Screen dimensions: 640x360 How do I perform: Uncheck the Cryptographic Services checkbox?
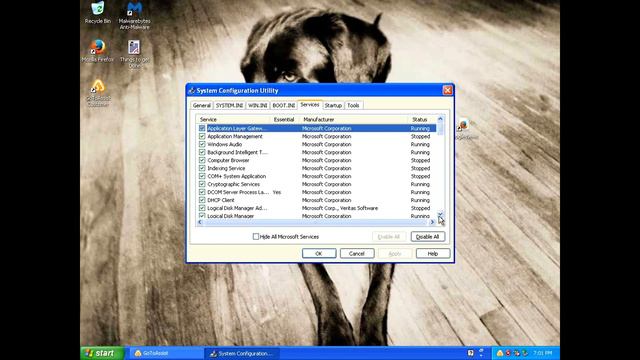tap(202, 184)
